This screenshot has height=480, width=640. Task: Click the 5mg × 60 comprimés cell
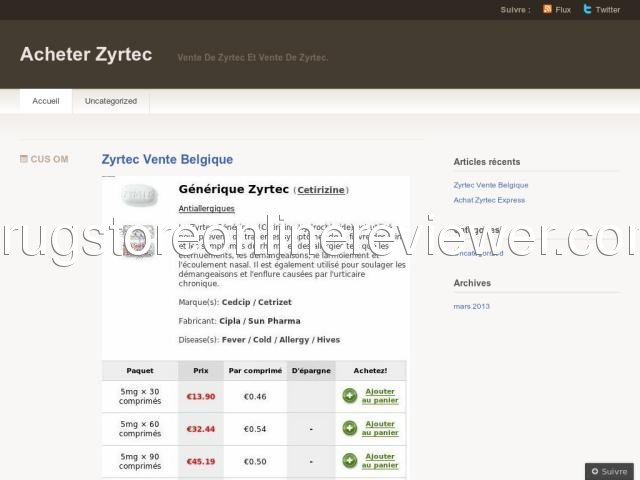[x=140, y=429]
